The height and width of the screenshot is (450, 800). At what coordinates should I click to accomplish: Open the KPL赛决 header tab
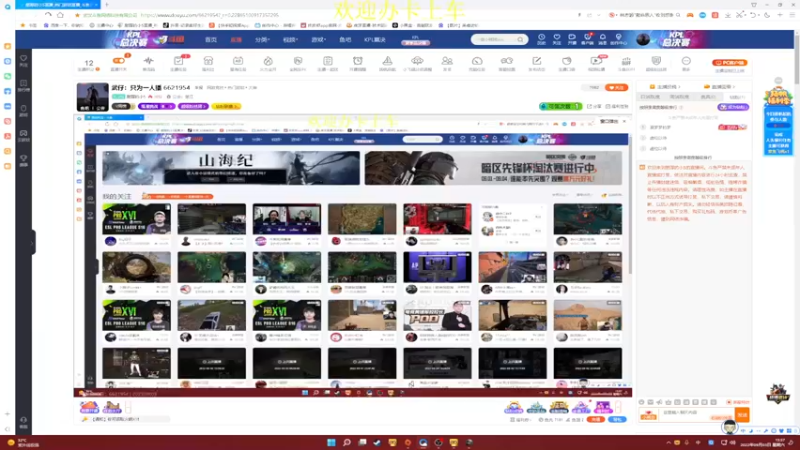click(x=374, y=40)
